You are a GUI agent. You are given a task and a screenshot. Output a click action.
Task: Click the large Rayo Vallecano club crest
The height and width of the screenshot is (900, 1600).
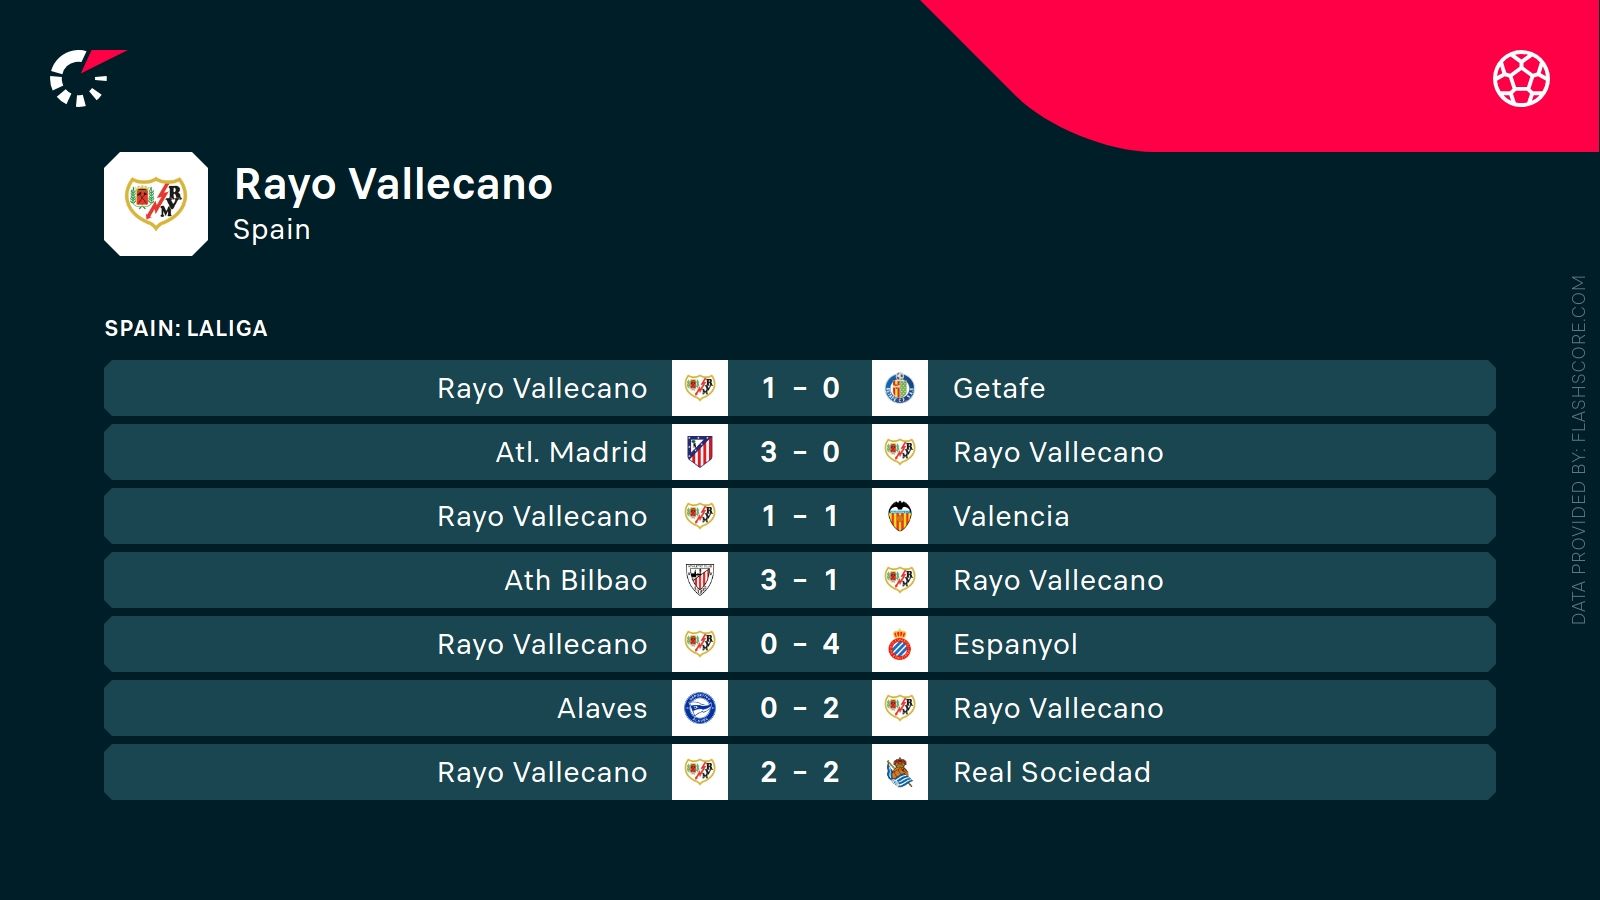point(156,204)
